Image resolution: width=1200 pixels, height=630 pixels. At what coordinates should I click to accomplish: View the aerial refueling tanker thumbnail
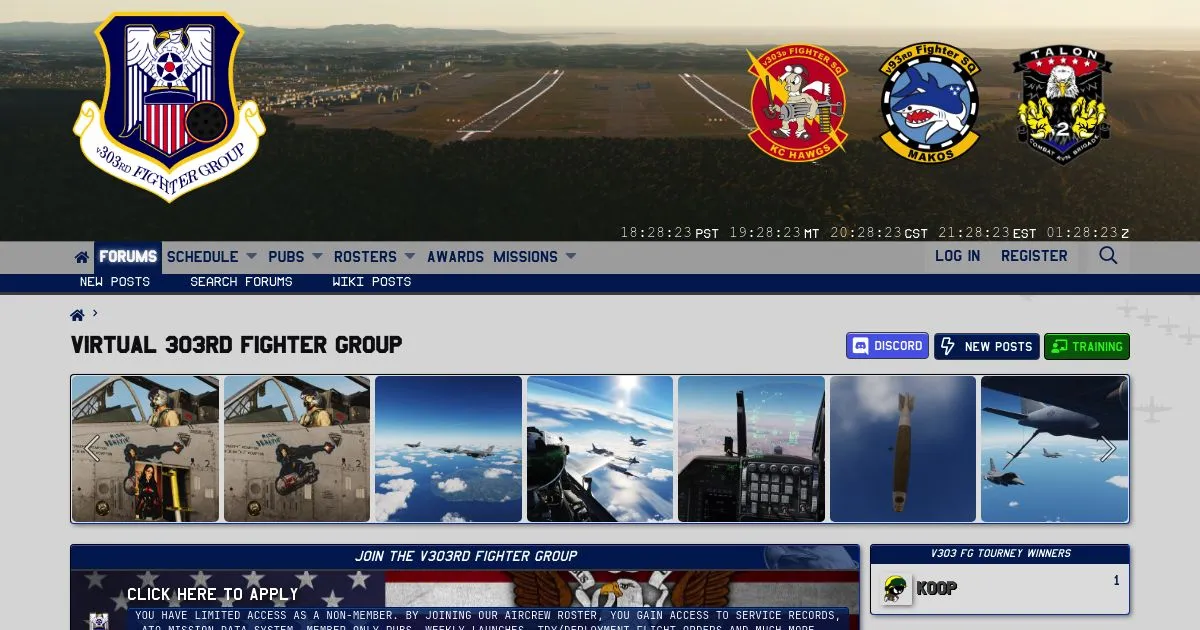point(1054,449)
